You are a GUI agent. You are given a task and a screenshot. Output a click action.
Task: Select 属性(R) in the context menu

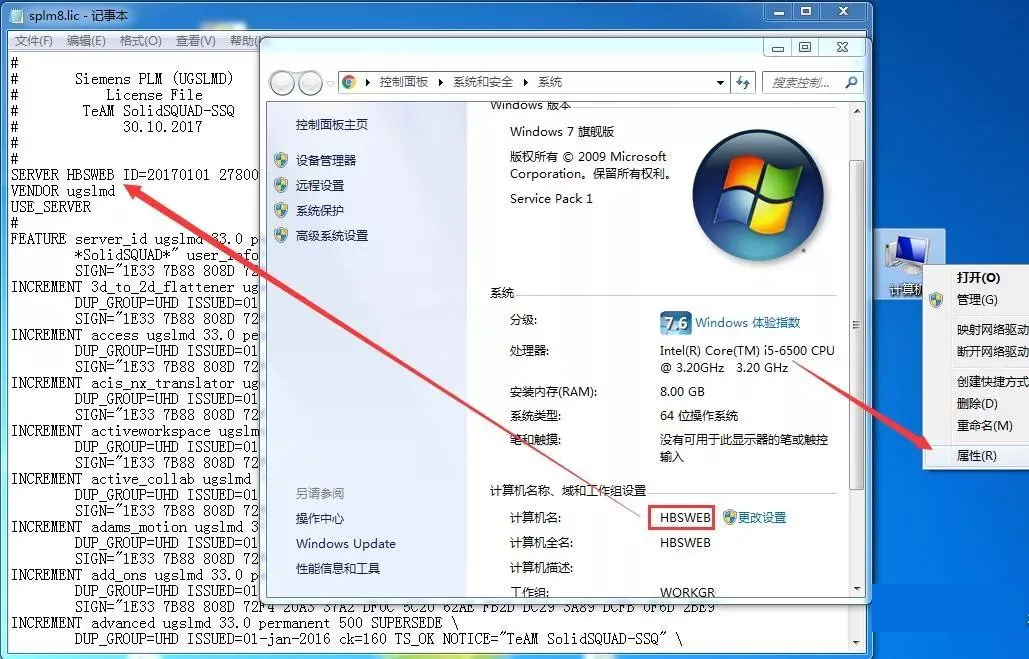977,456
